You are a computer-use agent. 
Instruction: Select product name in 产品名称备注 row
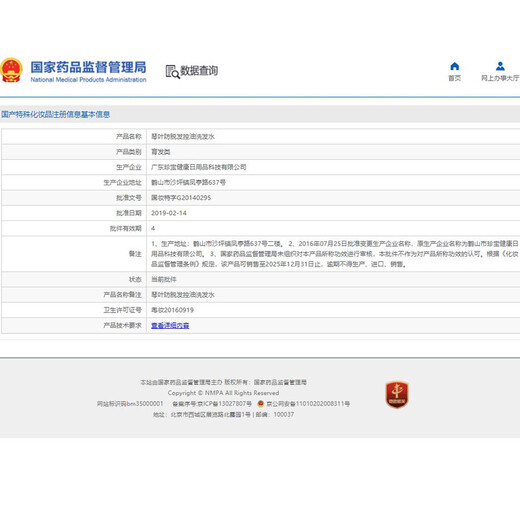pyautogui.click(x=183, y=295)
